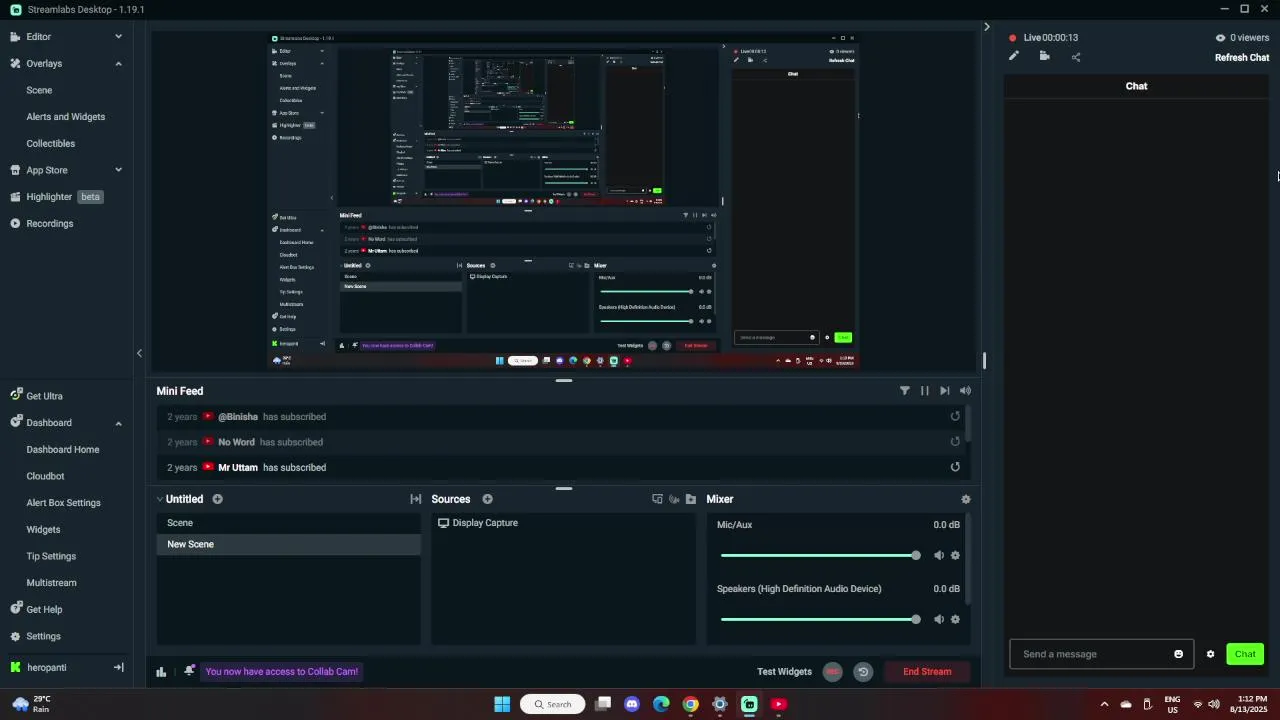
Task: Click the heropanti account name
Action: tap(46, 668)
